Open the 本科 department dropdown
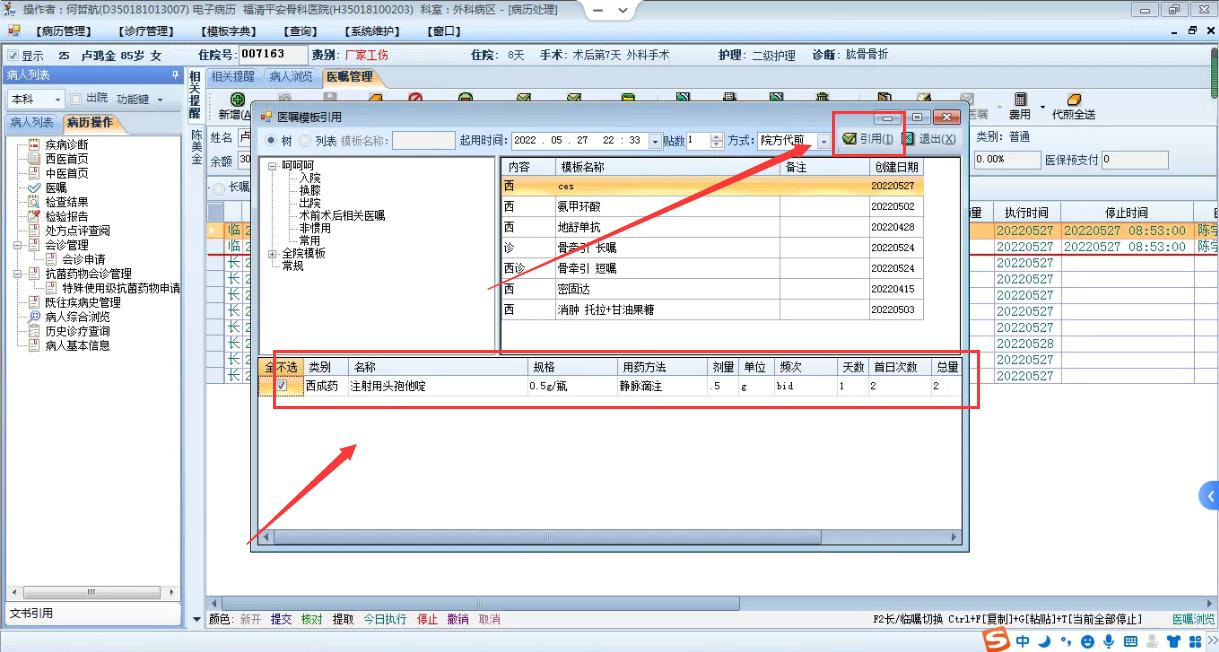This screenshot has width=1219, height=652. pos(58,99)
